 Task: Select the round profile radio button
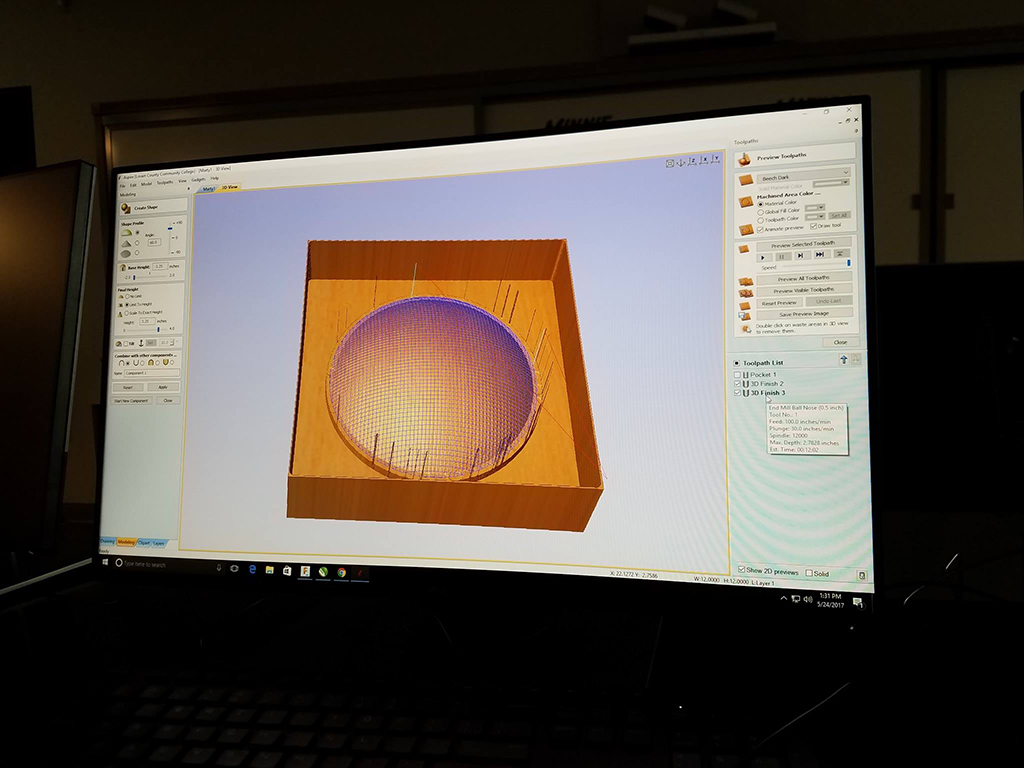137,232
